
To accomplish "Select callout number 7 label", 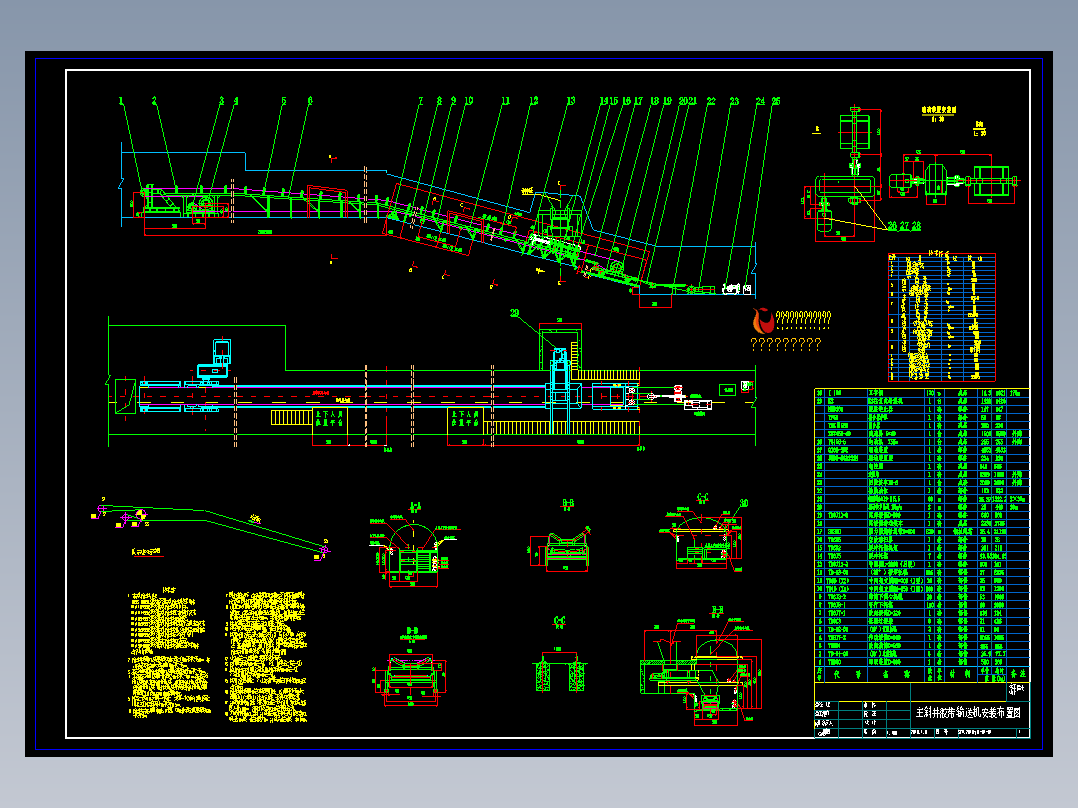I will point(421,101).
